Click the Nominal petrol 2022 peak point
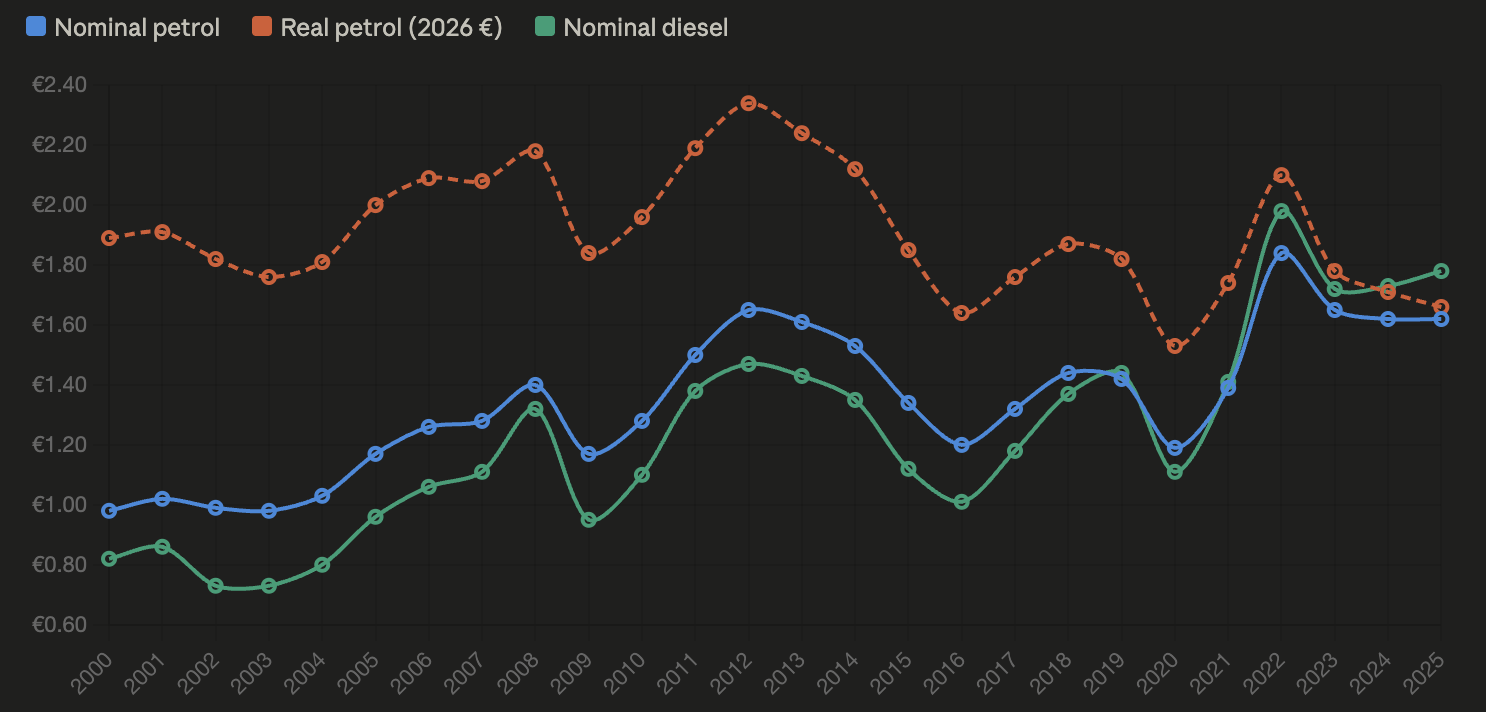The height and width of the screenshot is (712, 1486). pyautogui.click(x=1281, y=253)
